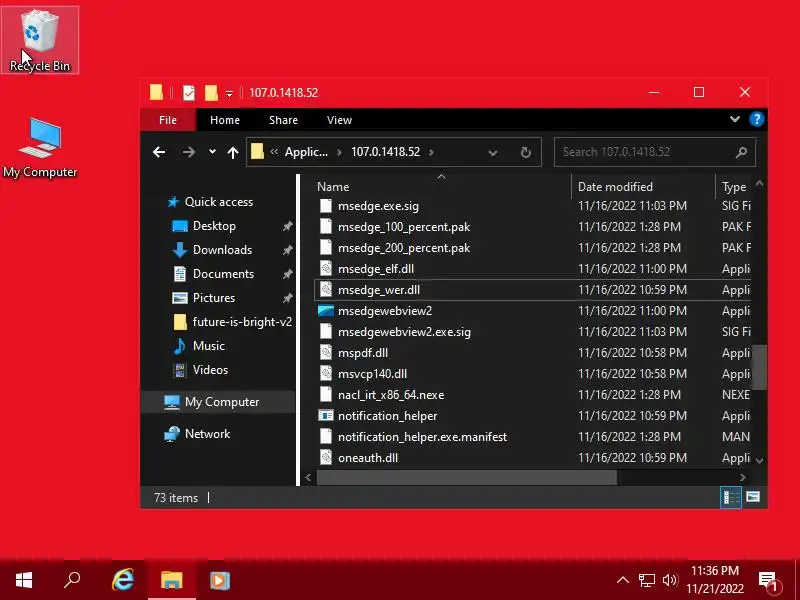Select Network in the navigation pane
Viewport: 800px width, 600px height.
tap(207, 434)
